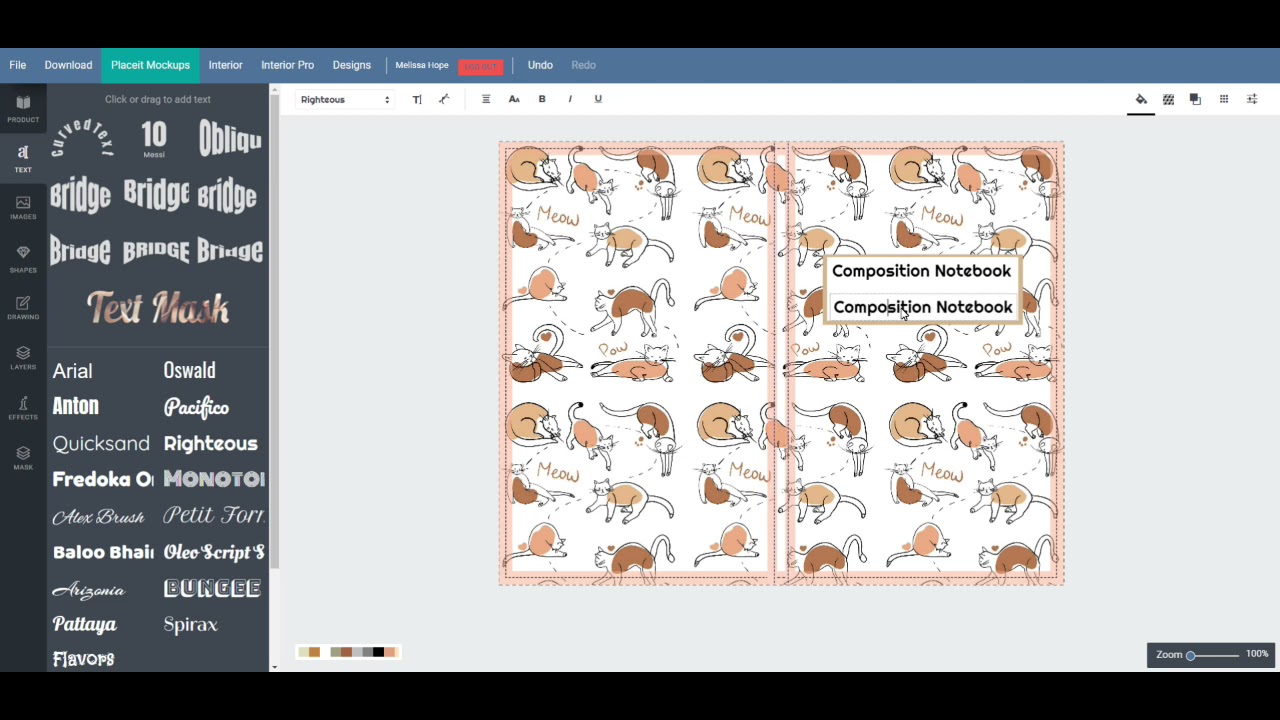Choose the Fredoka One font
Image resolution: width=1280 pixels, height=720 pixels.
pyautogui.click(x=102, y=479)
